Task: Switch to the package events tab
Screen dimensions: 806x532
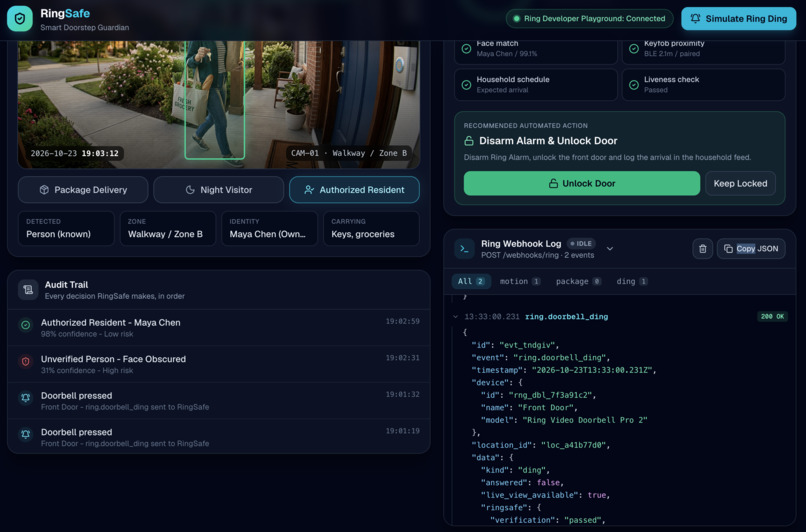Action: [578, 281]
